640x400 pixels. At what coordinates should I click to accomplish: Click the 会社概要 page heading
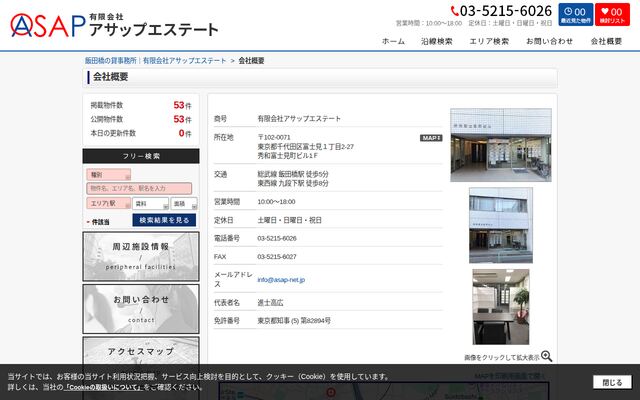(111, 77)
